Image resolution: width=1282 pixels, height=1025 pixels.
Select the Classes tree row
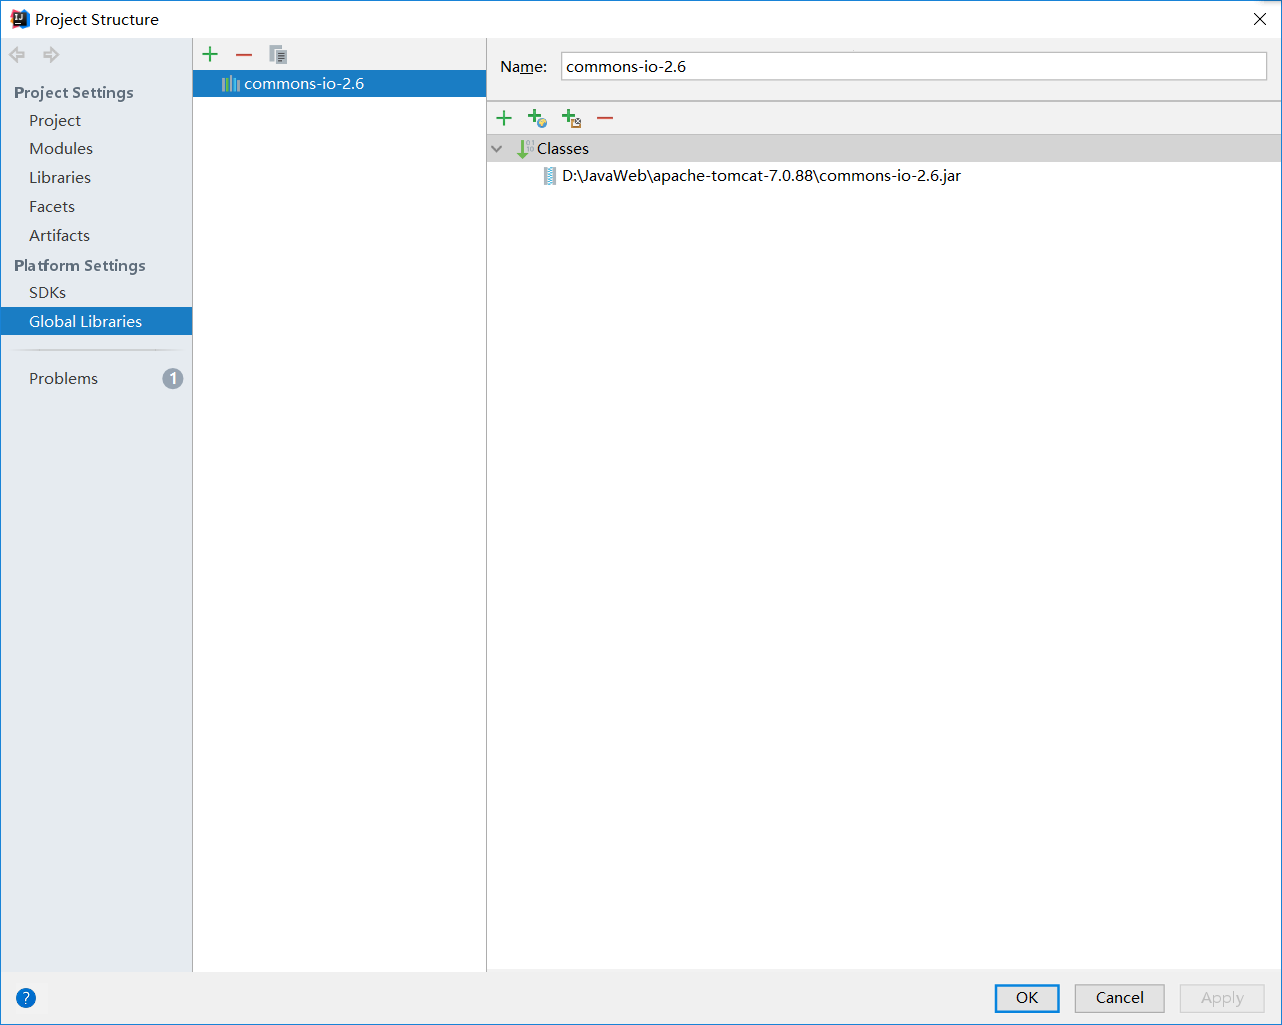[884, 148]
